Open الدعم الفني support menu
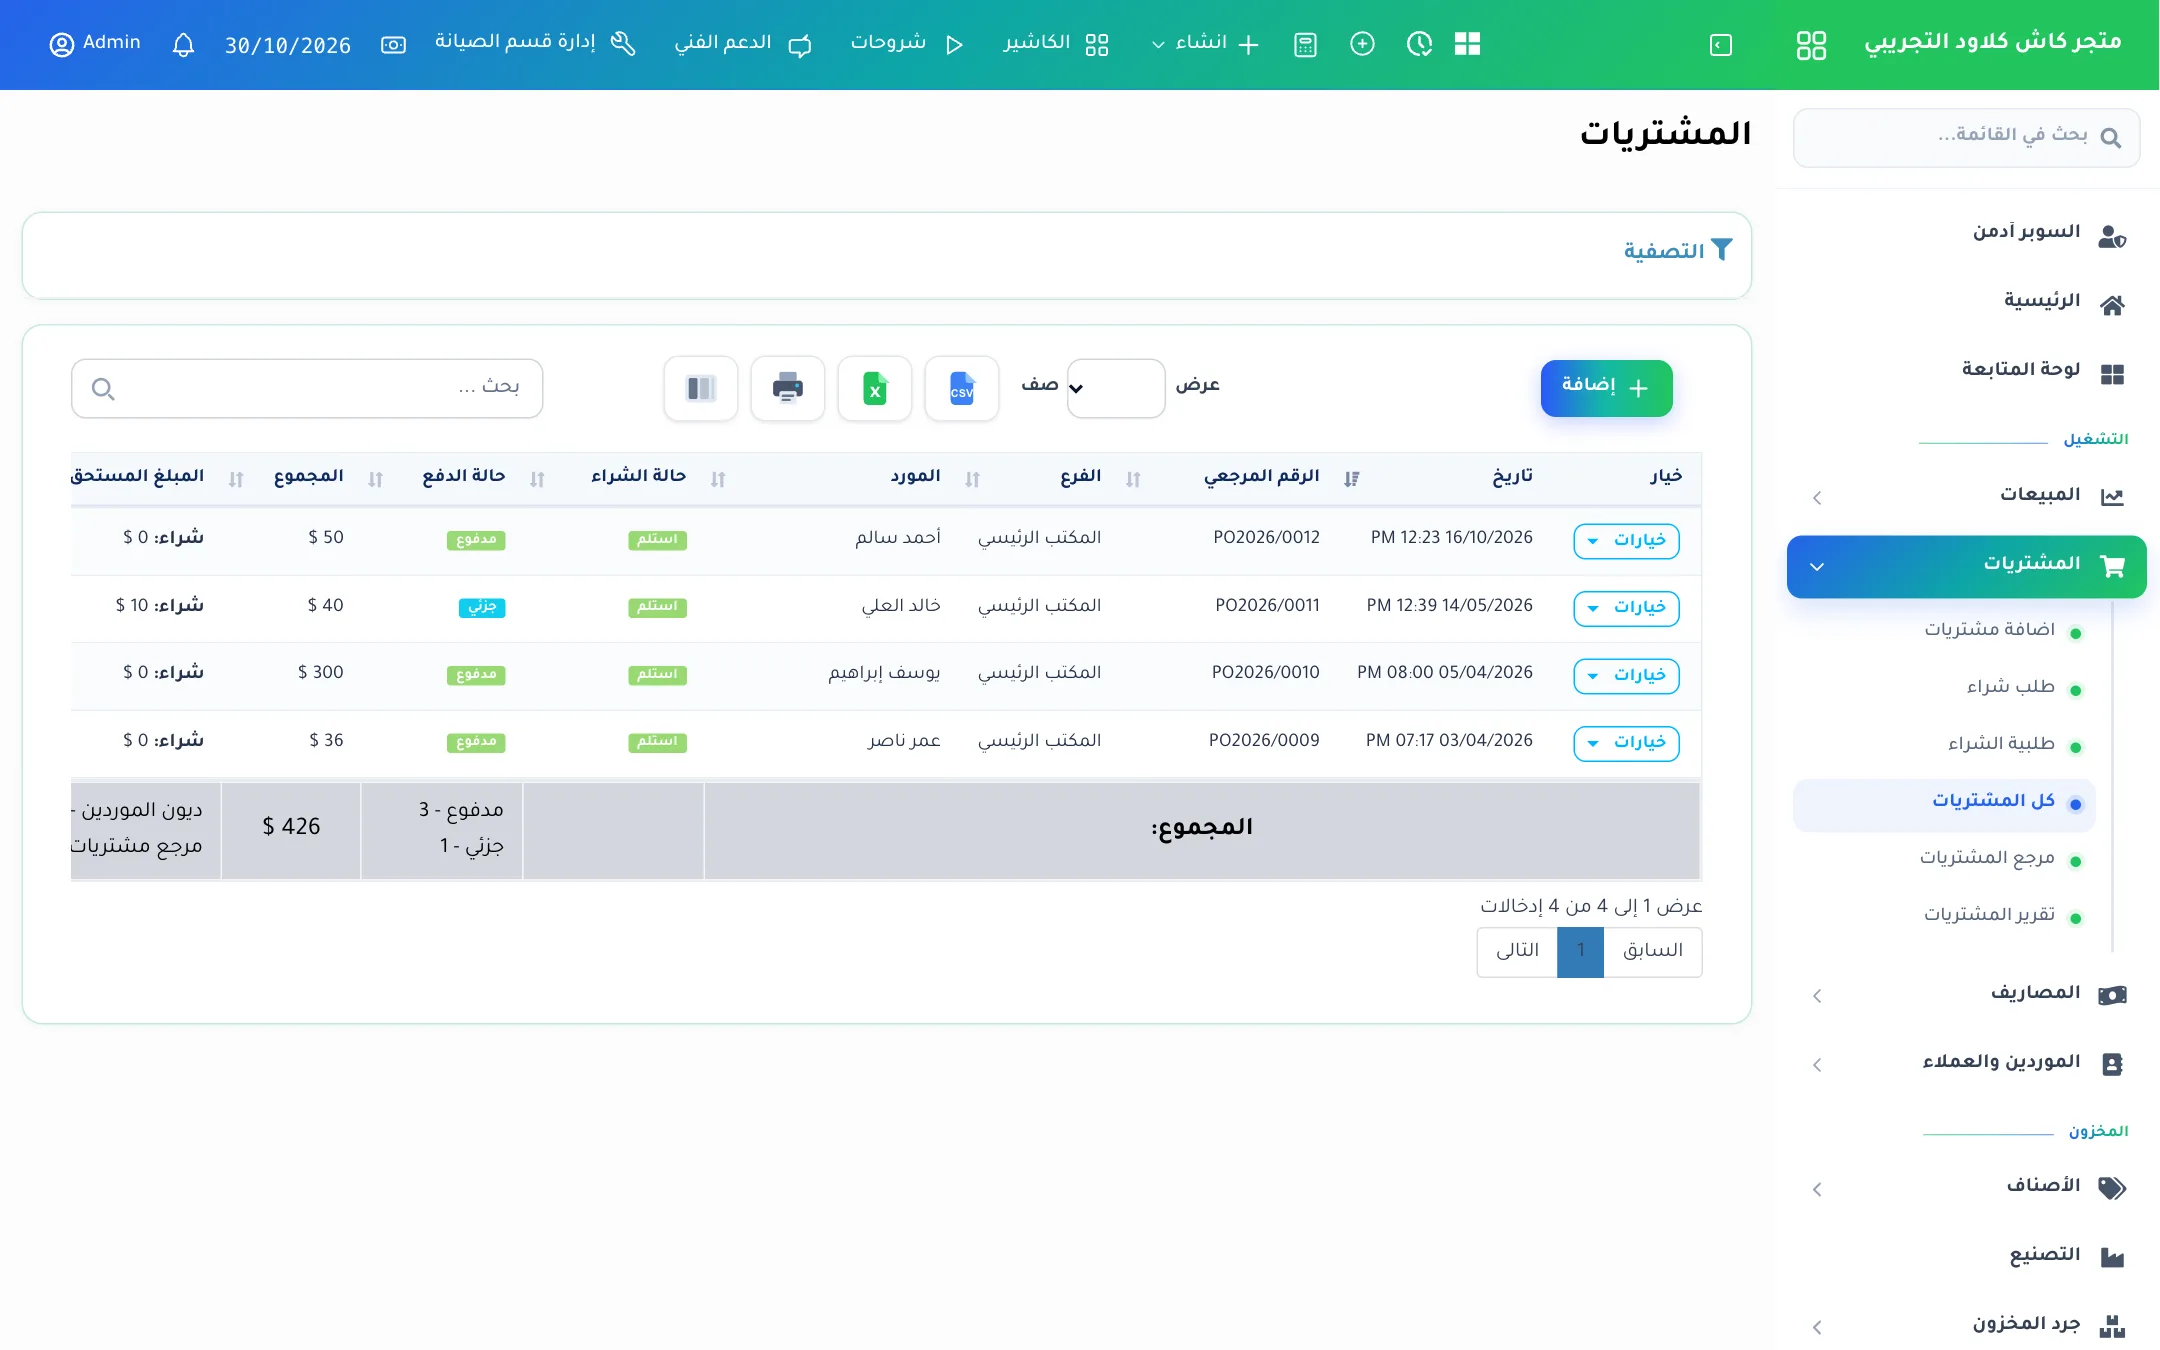The image size is (2160, 1350). pyautogui.click(x=743, y=44)
